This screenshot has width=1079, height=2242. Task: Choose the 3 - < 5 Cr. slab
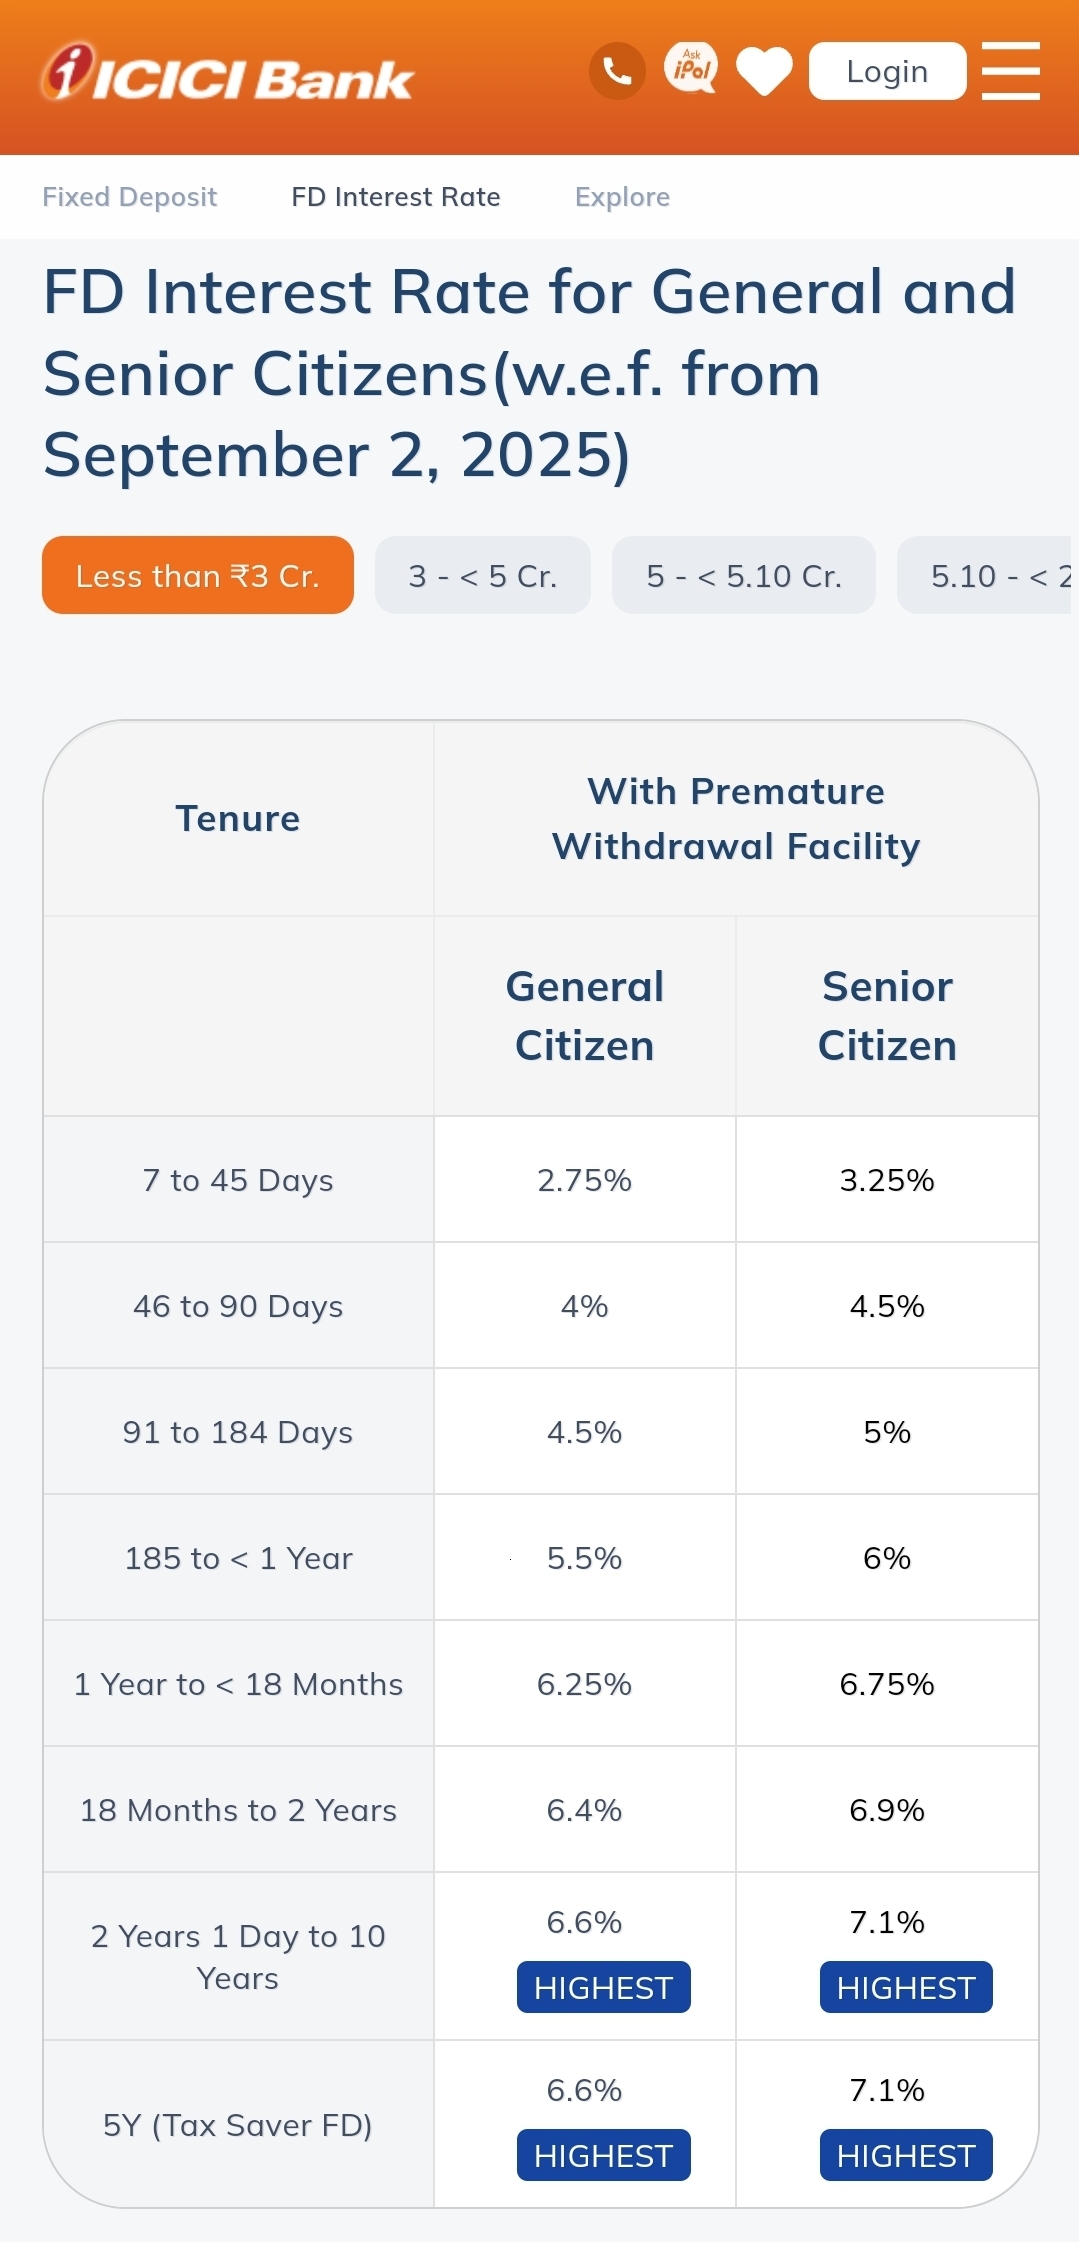point(483,575)
